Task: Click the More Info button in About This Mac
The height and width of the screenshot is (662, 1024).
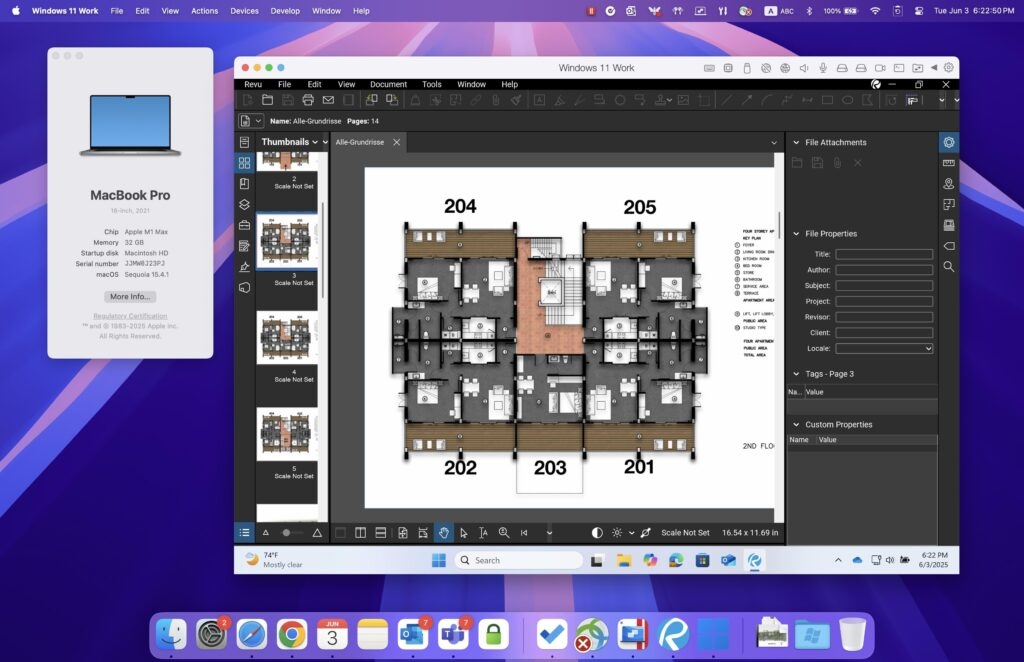Action: 129,296
